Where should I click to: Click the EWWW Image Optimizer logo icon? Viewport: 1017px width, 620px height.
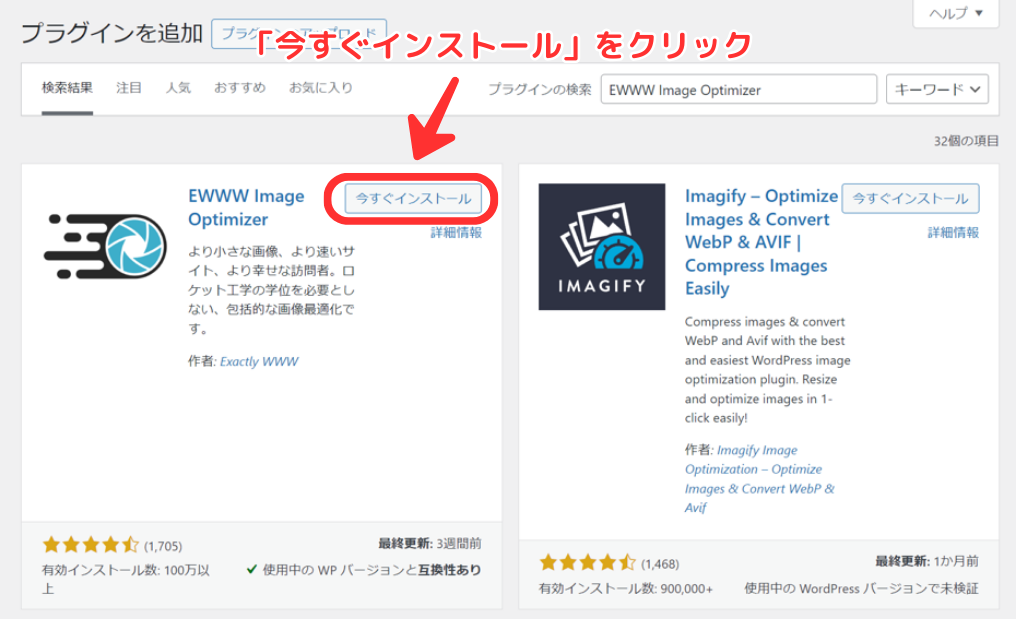click(x=105, y=246)
